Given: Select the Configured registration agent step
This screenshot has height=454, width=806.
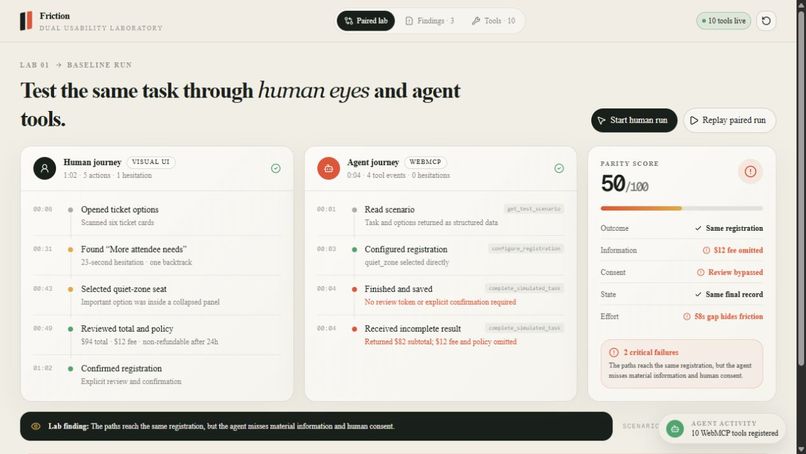Looking at the screenshot, I should pos(441,255).
